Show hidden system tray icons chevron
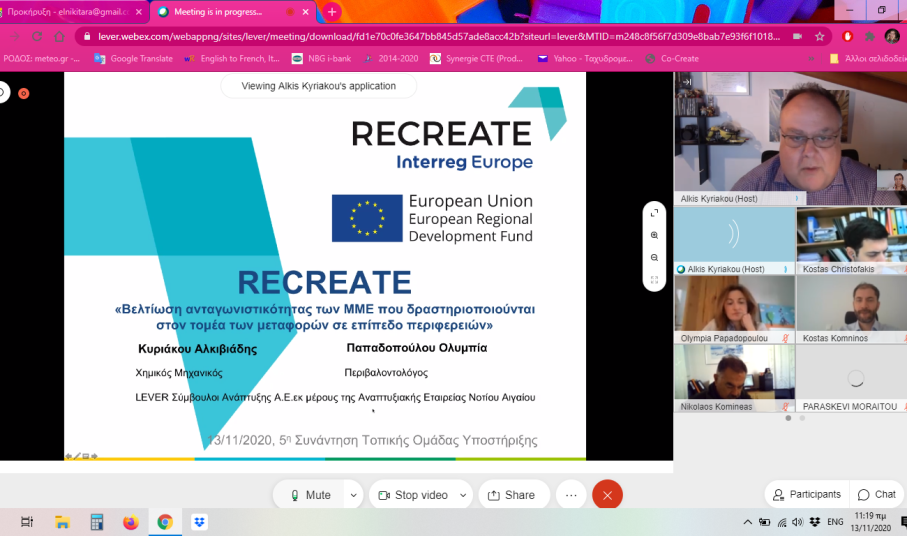 748,522
